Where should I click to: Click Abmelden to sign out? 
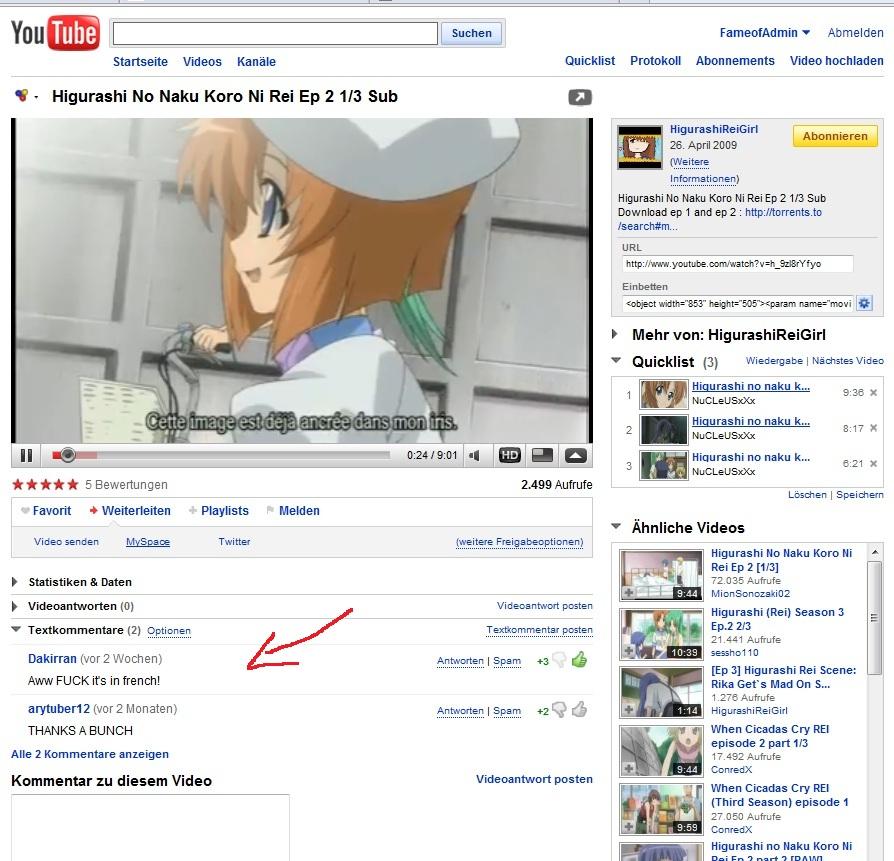pos(856,33)
